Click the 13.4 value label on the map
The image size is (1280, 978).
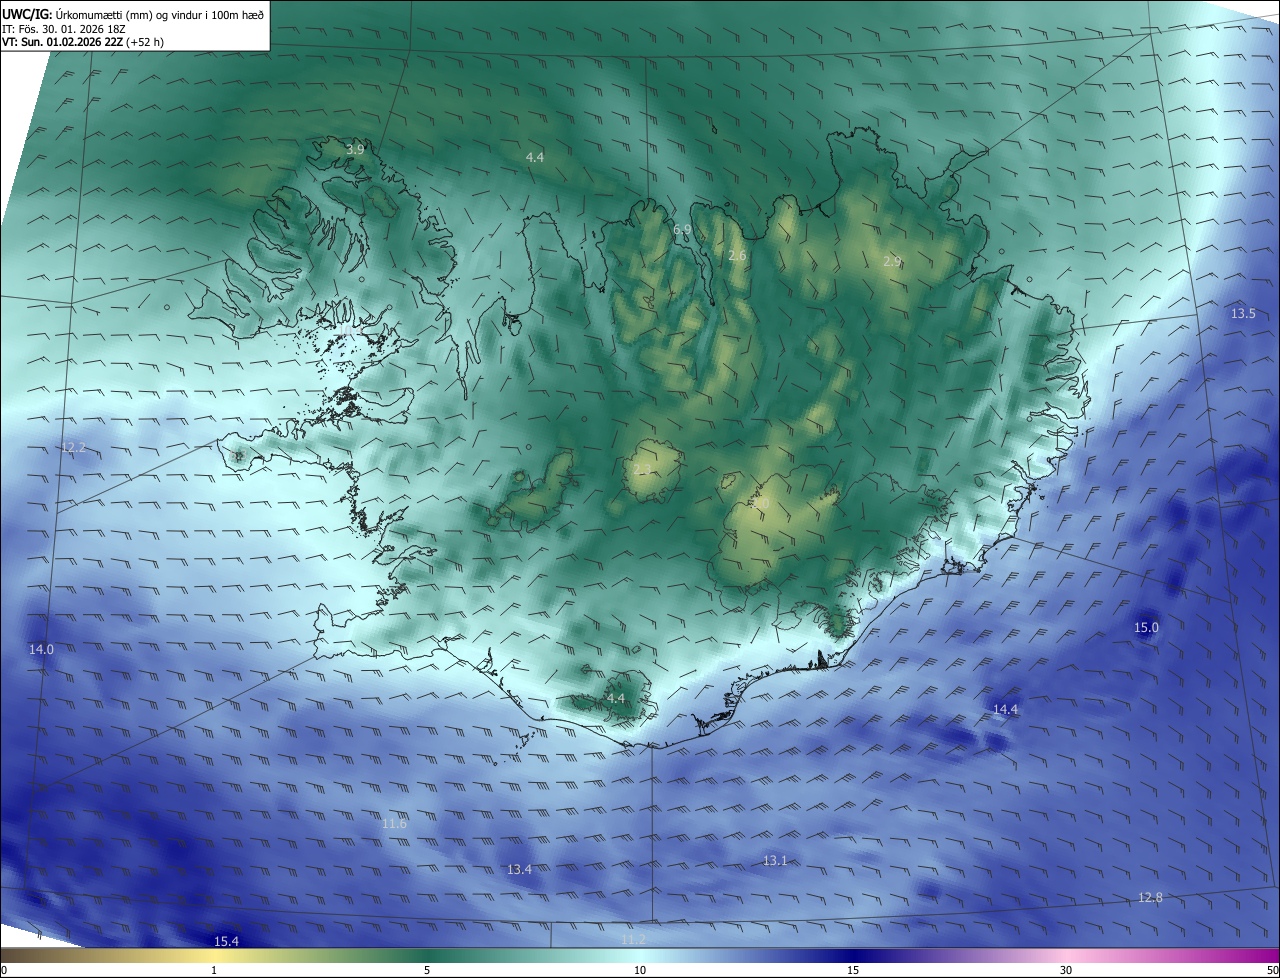pyautogui.click(x=519, y=869)
